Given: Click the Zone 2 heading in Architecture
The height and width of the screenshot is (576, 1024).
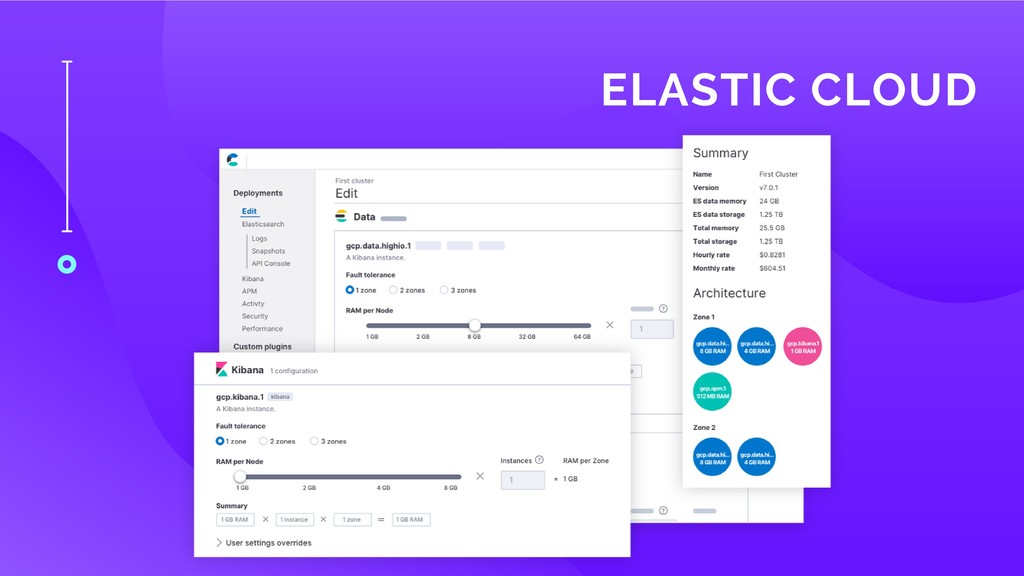Looking at the screenshot, I should (704, 428).
